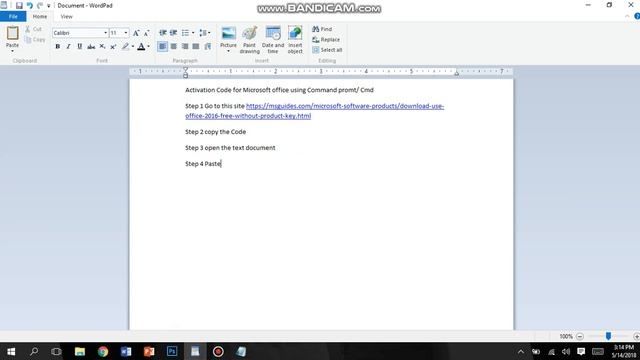The image size is (640, 360).
Task: Open the Calibri font family dropdown
Action: coord(105,33)
